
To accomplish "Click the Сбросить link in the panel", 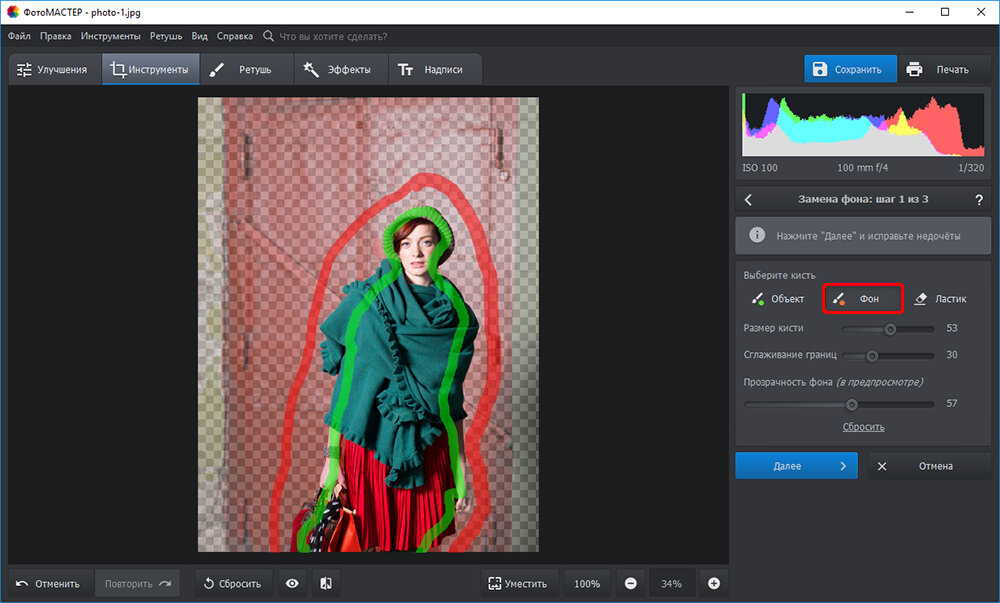I will pyautogui.click(x=864, y=427).
